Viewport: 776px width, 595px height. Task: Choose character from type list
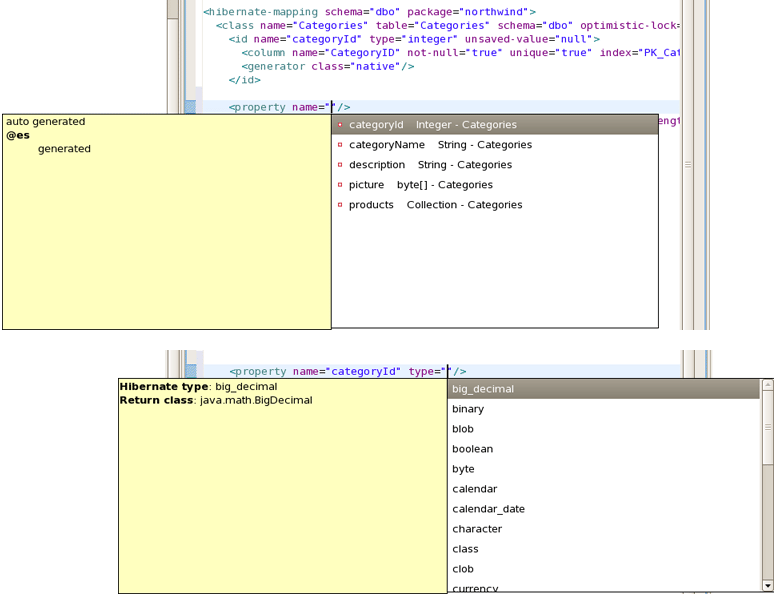tap(477, 529)
